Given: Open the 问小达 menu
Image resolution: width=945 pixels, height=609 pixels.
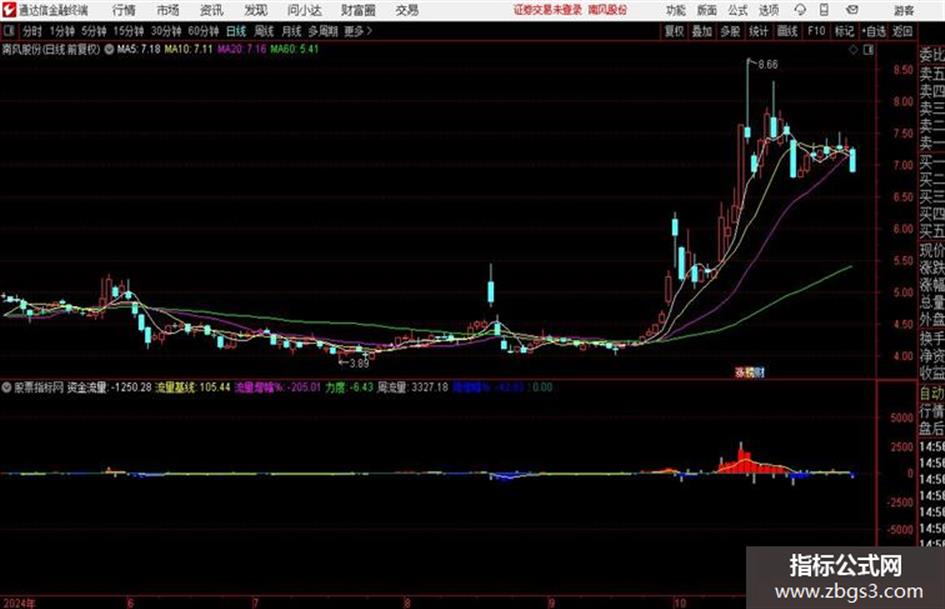Looking at the screenshot, I should coord(304,10).
